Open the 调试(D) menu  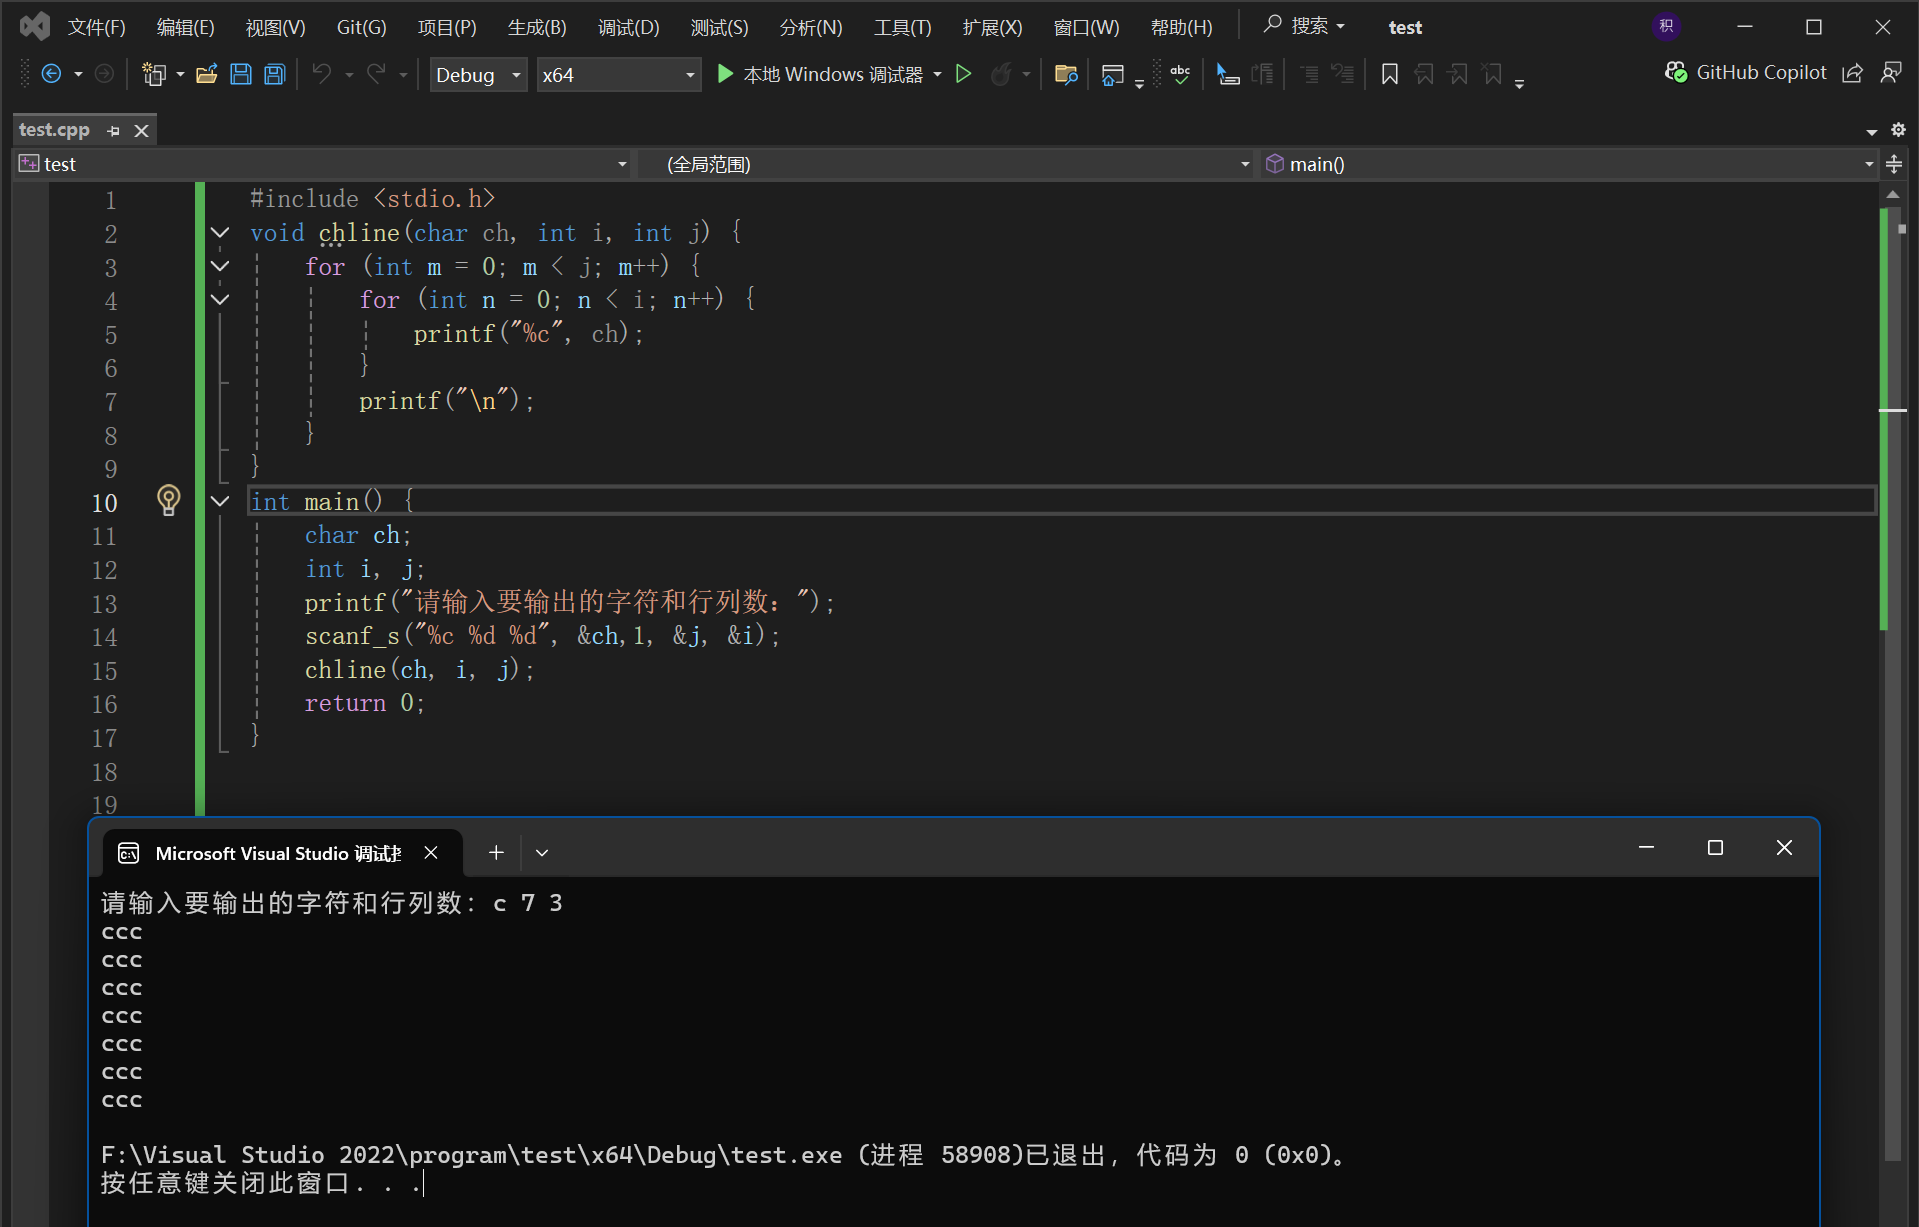[x=629, y=27]
